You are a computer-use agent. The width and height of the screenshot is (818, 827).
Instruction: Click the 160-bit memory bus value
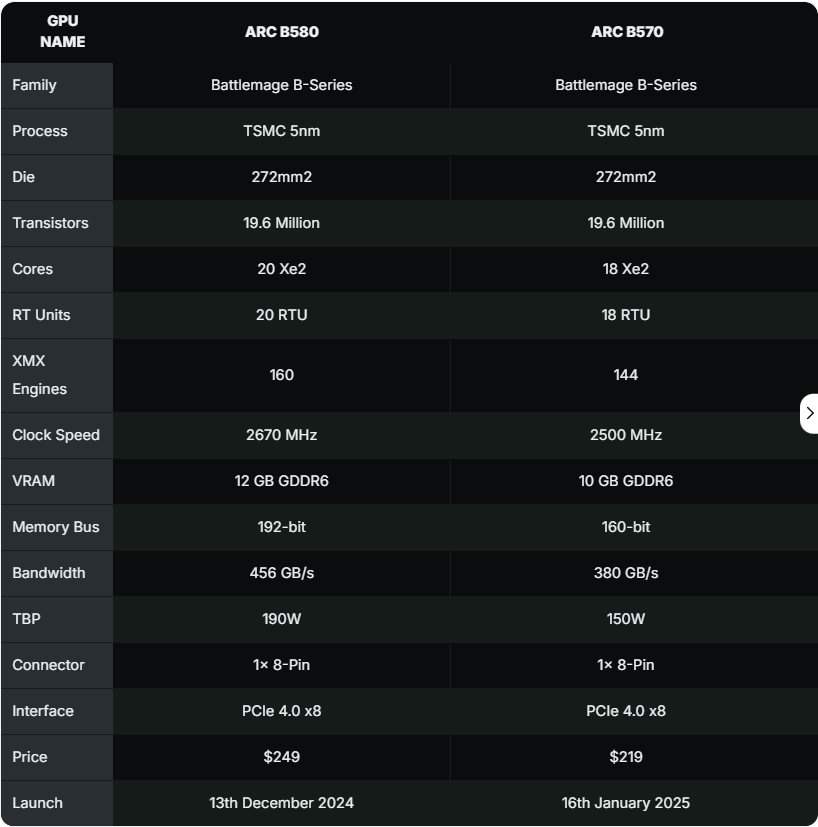[x=626, y=526]
